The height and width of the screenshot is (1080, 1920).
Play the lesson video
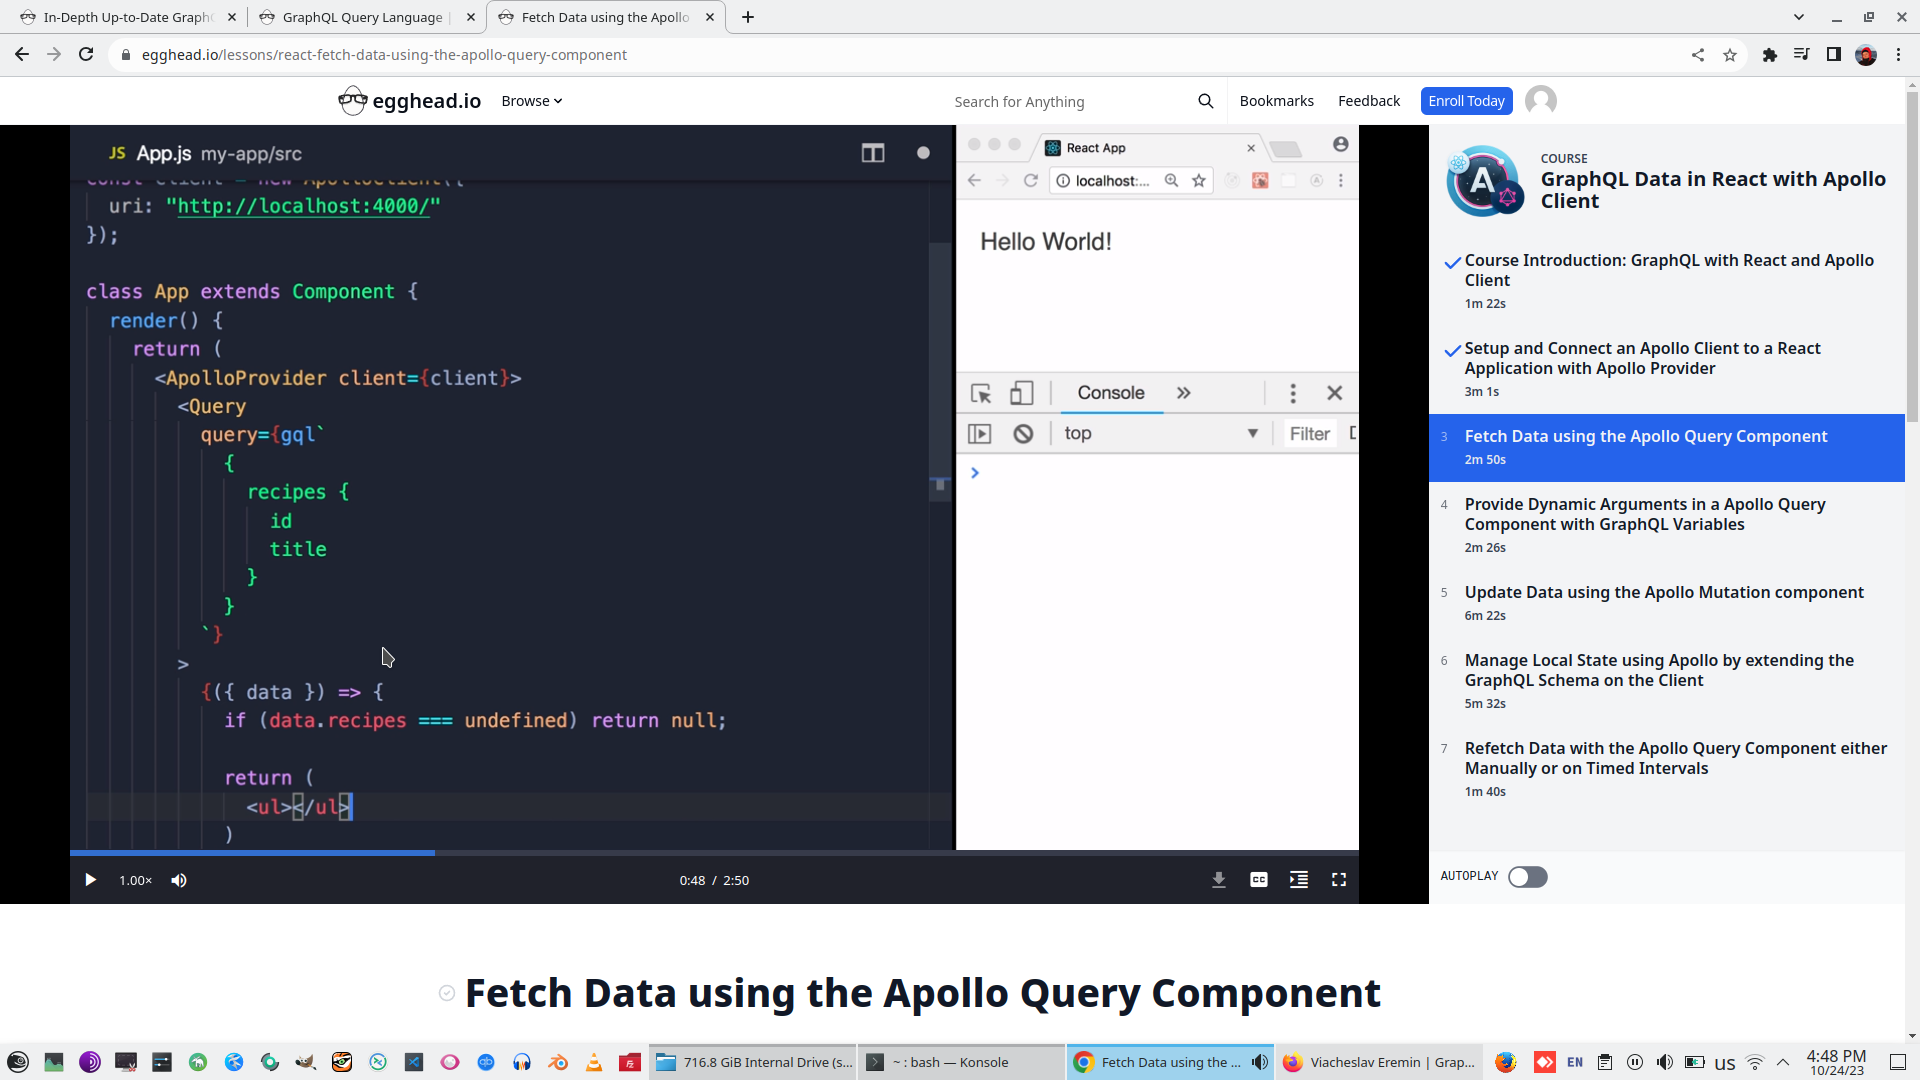pos(90,880)
